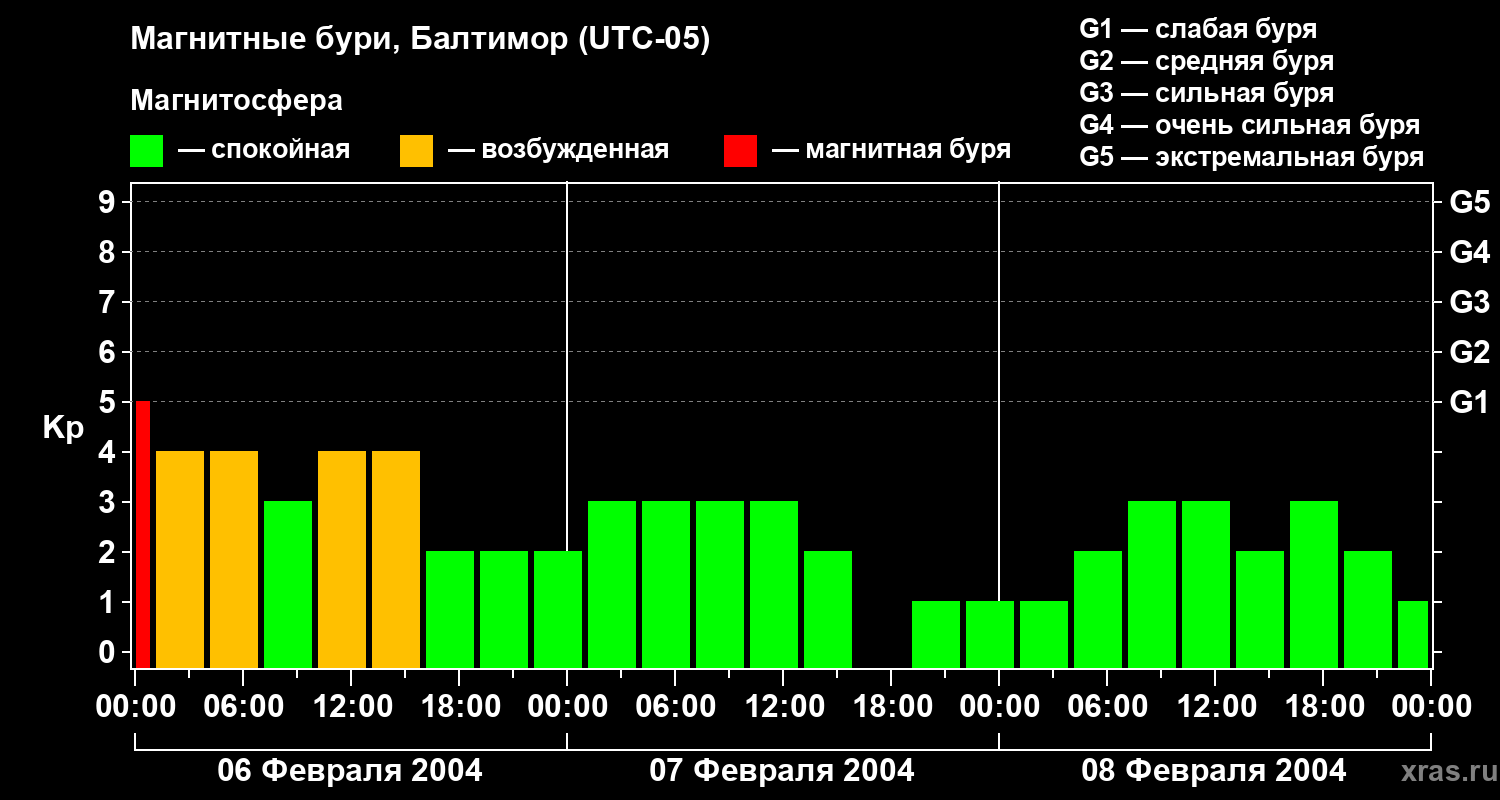This screenshot has width=1500, height=800.
Task: Click the last orange Kp 4 bar before 18:00, 06 Февраля
Action: (396, 559)
